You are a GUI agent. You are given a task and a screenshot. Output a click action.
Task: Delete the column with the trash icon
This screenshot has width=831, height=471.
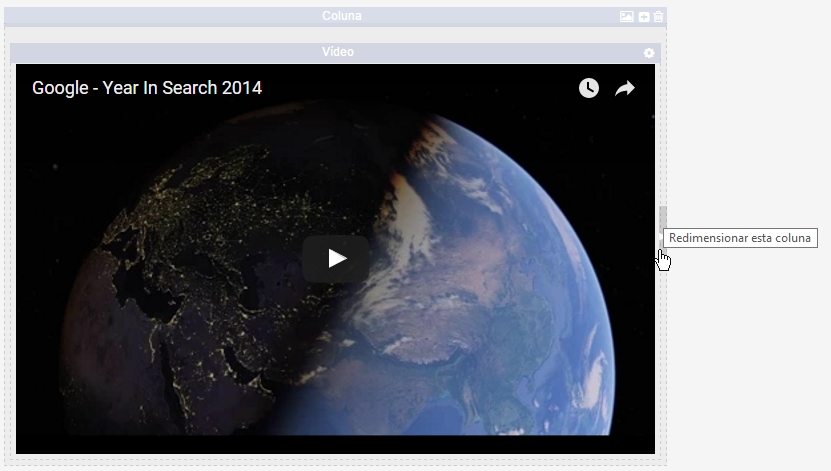click(658, 16)
